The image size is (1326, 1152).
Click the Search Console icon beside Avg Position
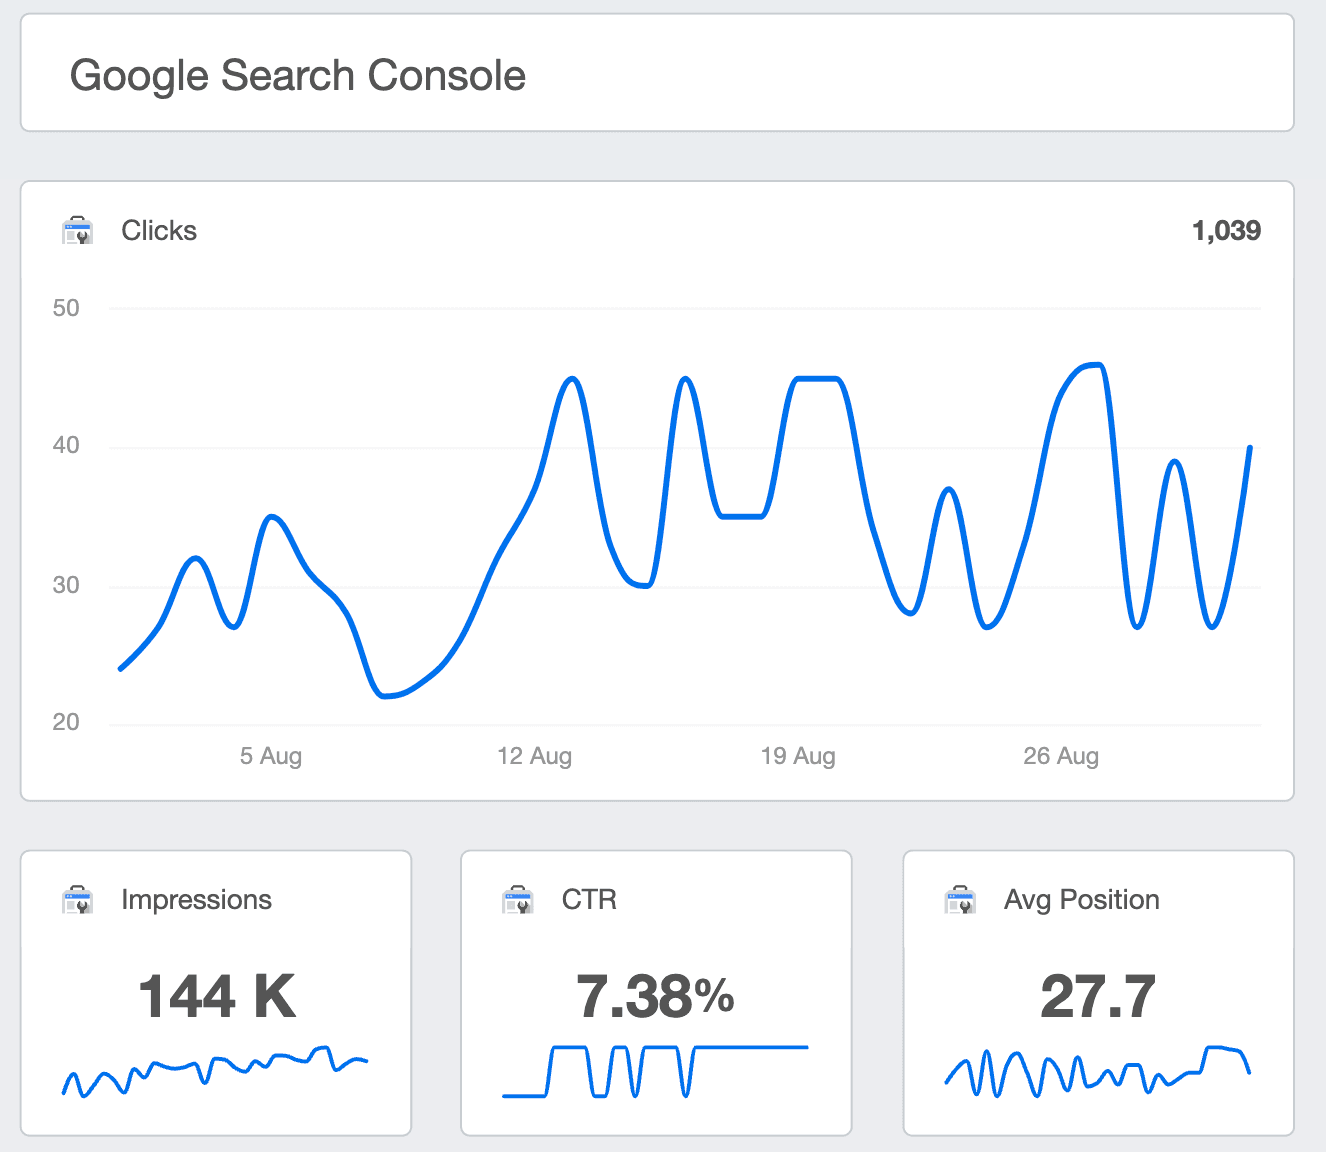coord(960,899)
